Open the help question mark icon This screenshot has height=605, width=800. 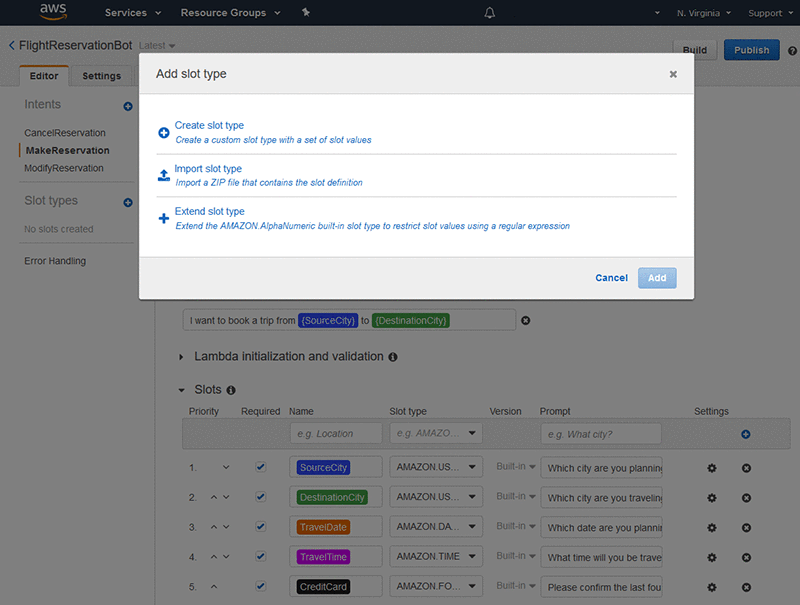click(792, 51)
